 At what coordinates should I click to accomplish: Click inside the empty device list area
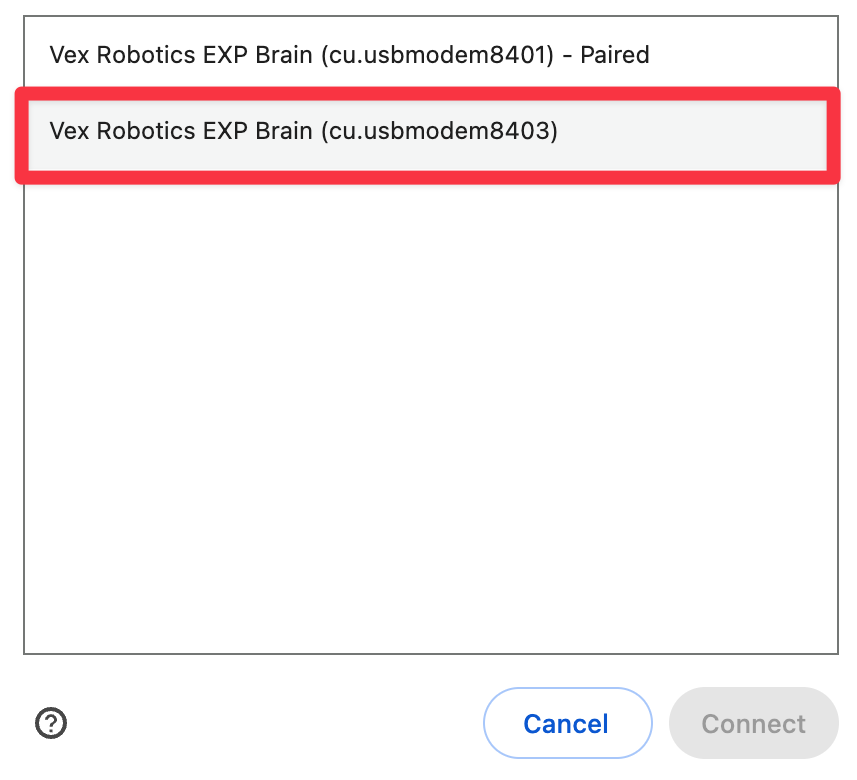tap(428, 420)
